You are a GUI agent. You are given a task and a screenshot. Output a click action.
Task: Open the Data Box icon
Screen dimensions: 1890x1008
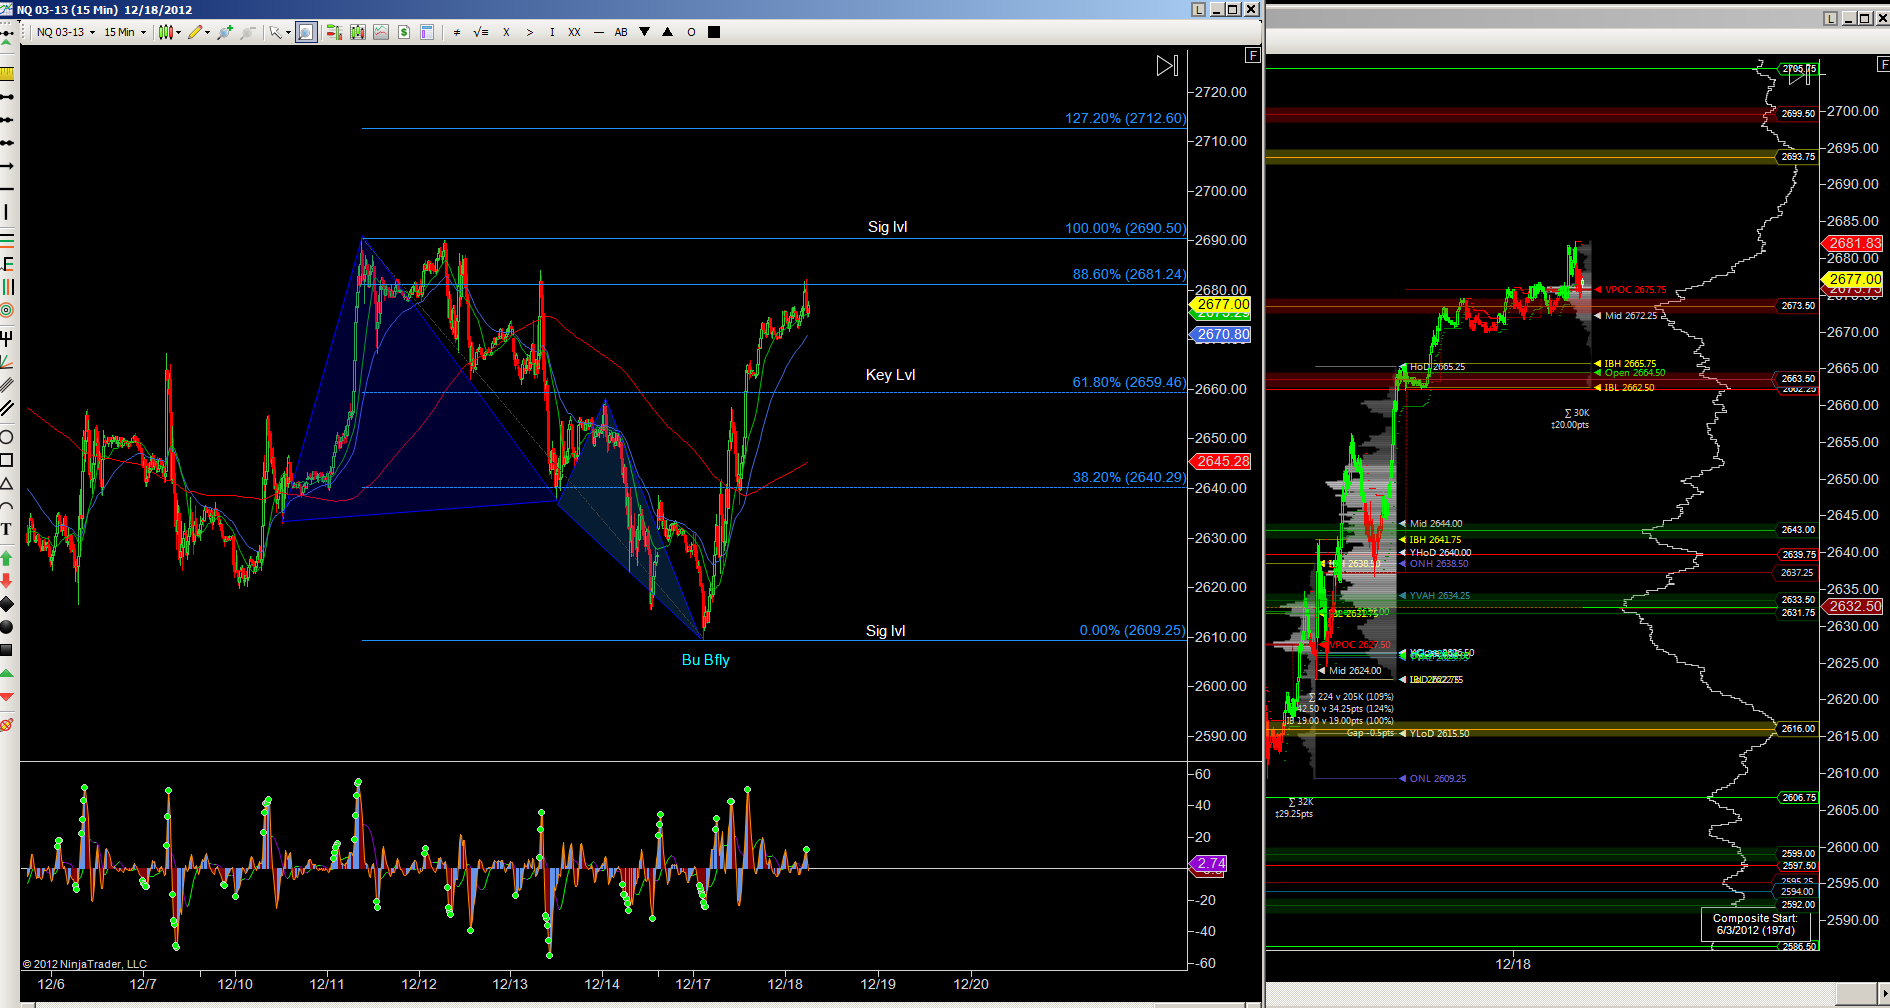coord(427,32)
